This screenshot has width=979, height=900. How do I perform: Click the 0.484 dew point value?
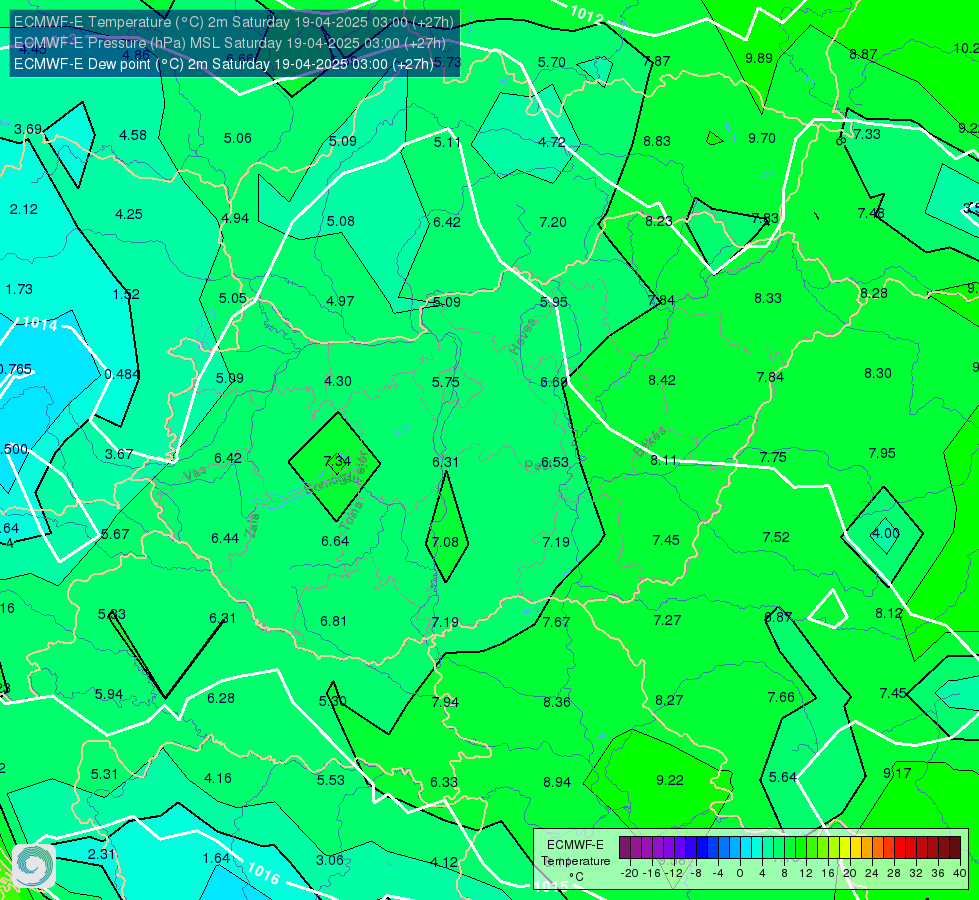pyautogui.click(x=122, y=374)
